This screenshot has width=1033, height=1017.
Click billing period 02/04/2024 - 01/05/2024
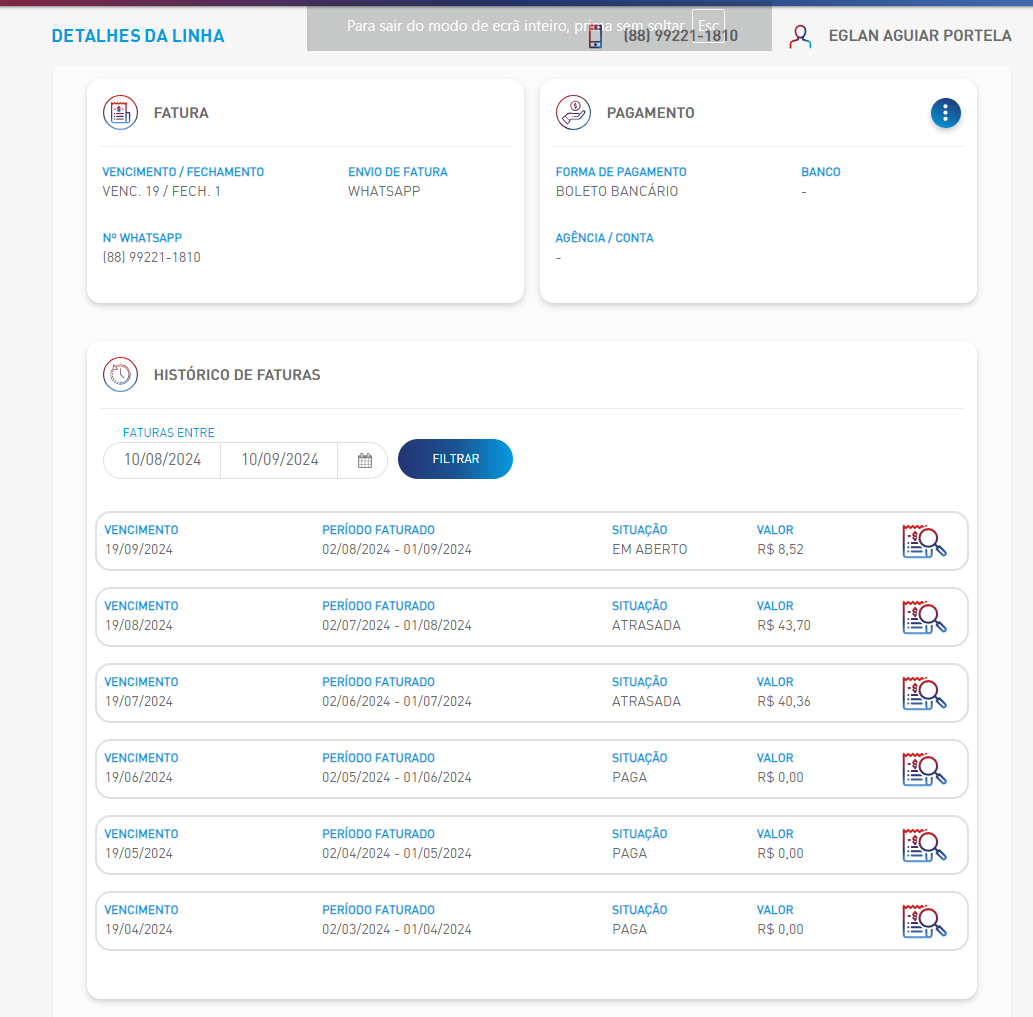[397, 853]
